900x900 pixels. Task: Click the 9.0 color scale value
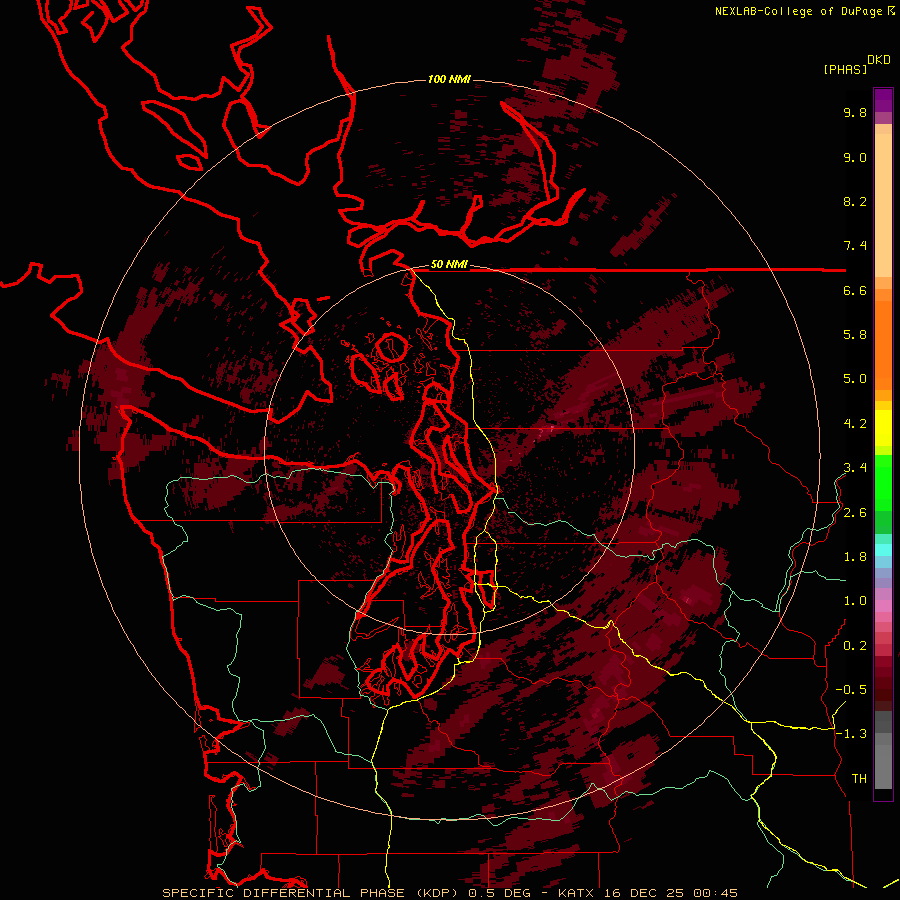tap(855, 158)
